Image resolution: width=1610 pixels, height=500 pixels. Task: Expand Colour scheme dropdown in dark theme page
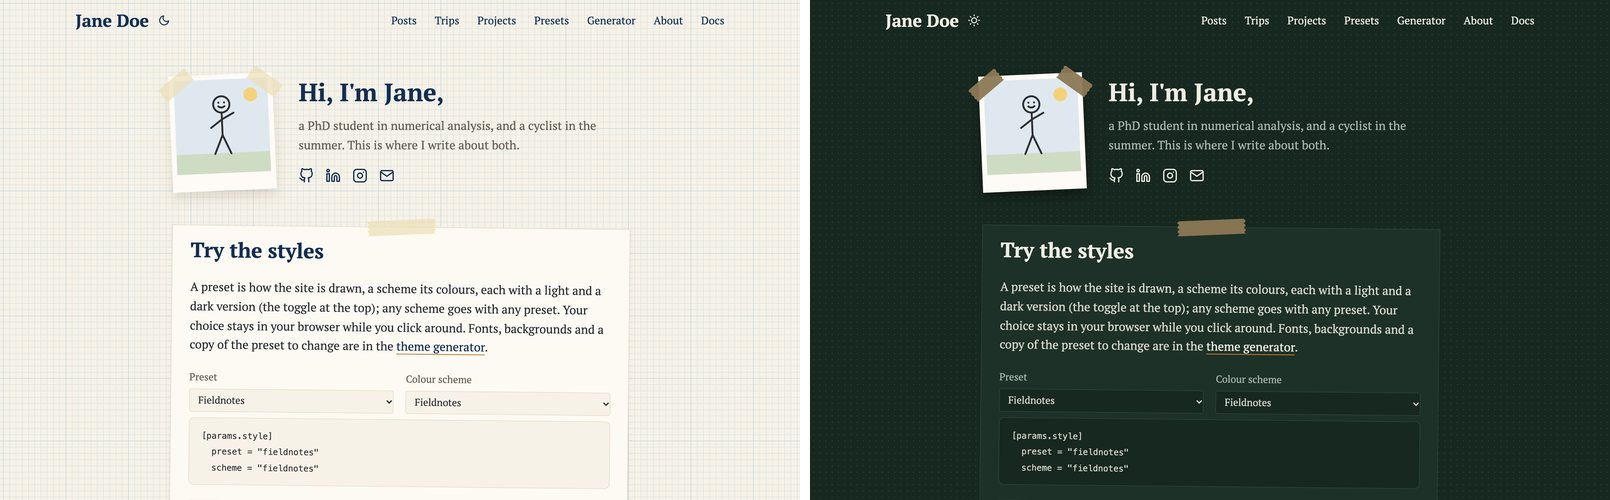tap(1318, 403)
